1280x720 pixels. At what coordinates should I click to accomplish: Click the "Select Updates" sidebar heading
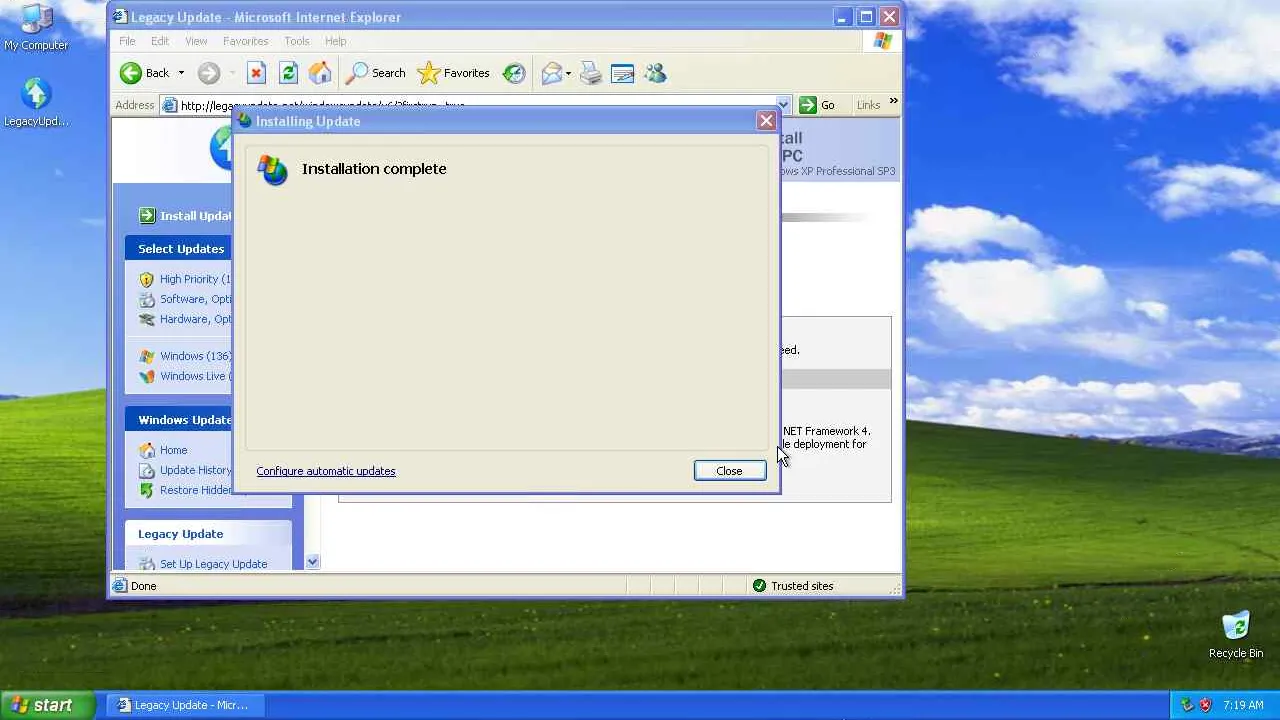[181, 249]
